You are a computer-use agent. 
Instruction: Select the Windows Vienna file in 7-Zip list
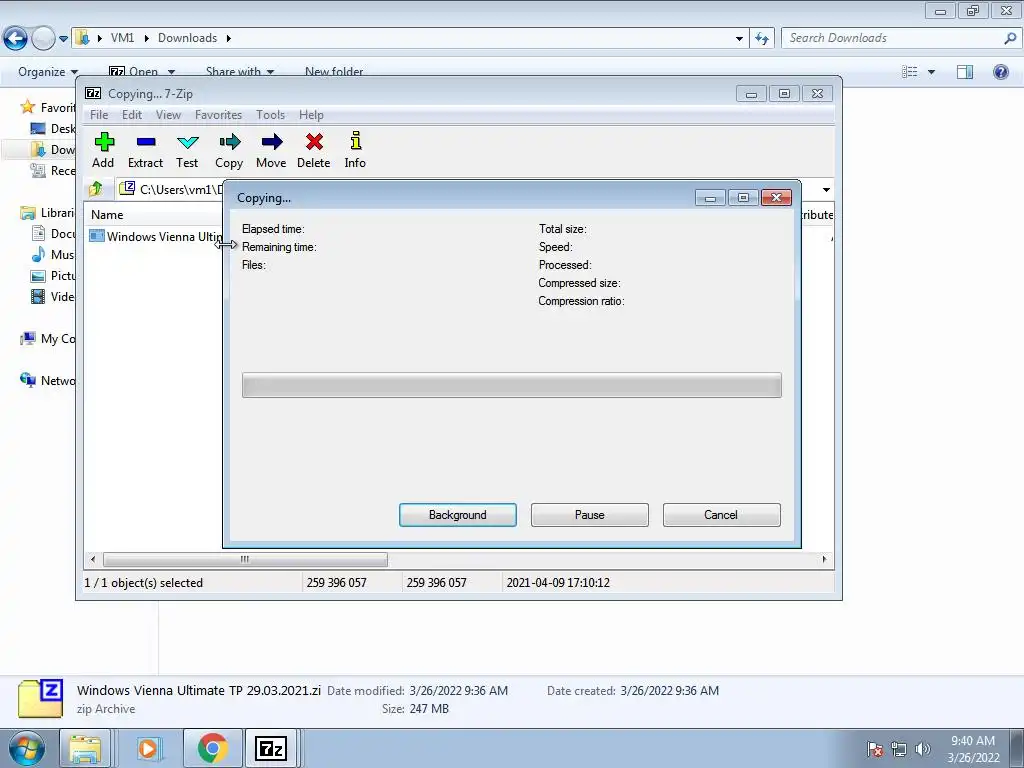click(x=155, y=236)
